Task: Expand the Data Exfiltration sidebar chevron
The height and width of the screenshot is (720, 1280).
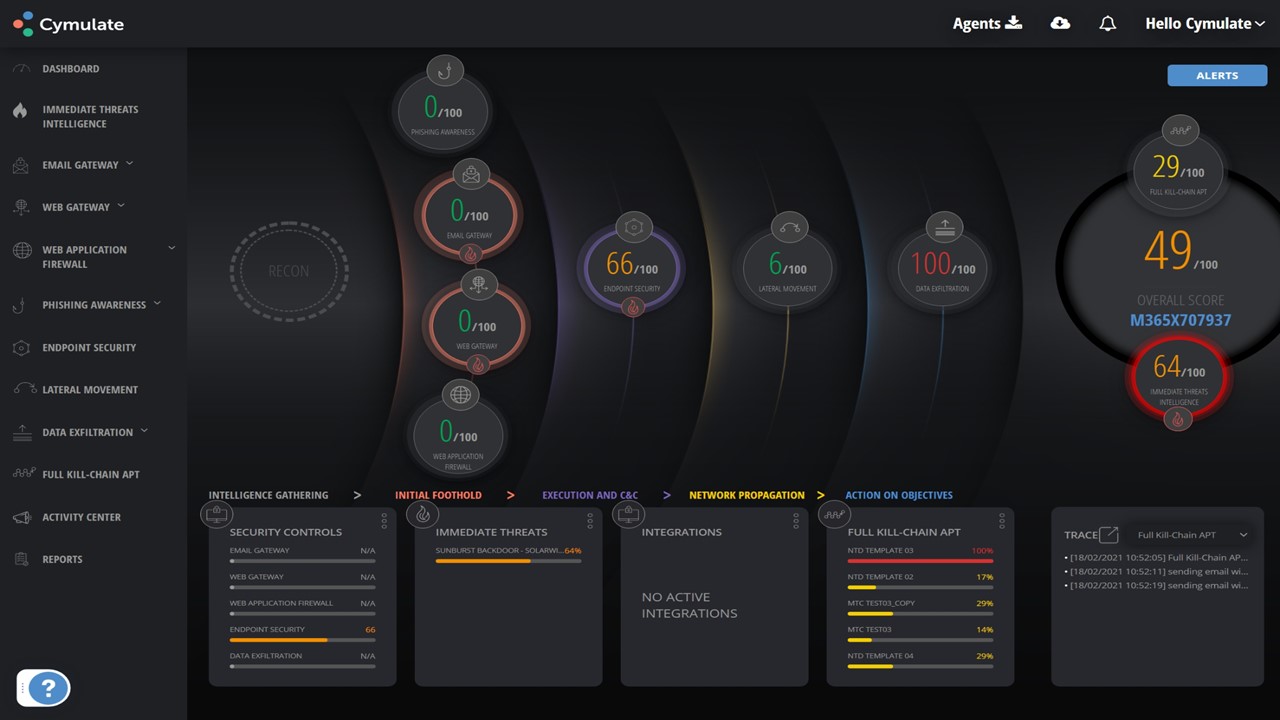Action: (x=144, y=431)
